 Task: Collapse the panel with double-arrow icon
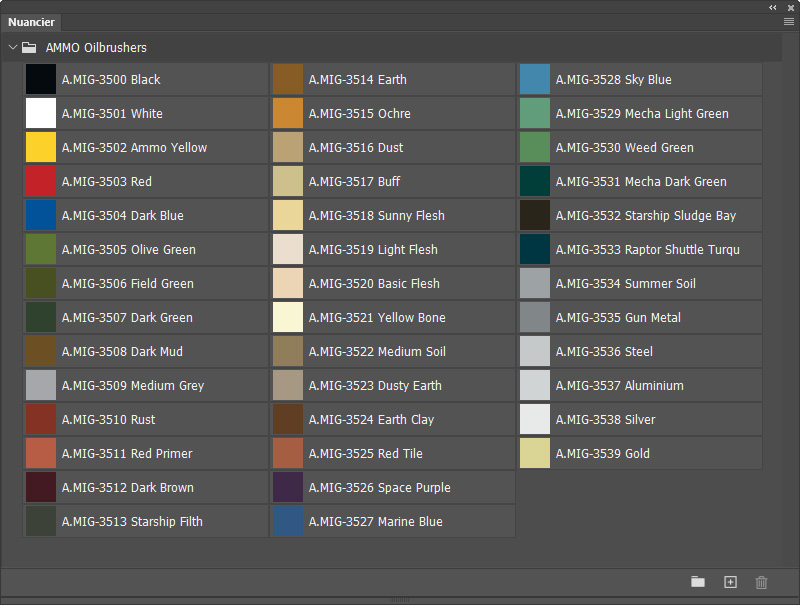pos(773,7)
